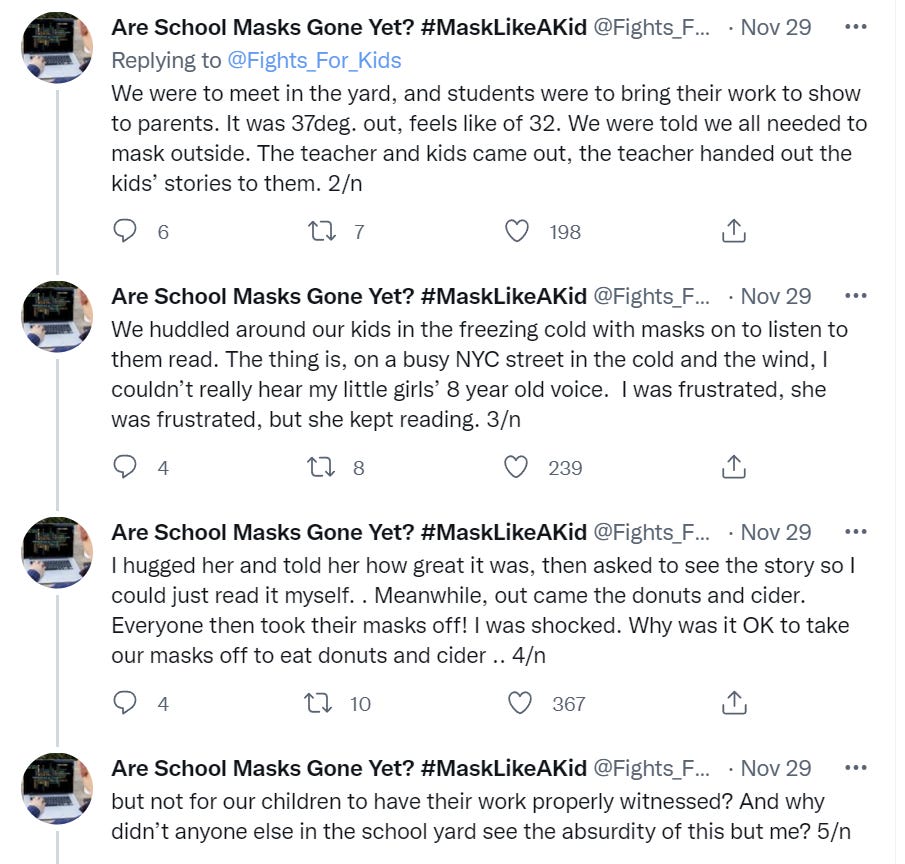The image size is (905, 864).
Task: Reply to the 2/n tweet
Action: (125, 232)
